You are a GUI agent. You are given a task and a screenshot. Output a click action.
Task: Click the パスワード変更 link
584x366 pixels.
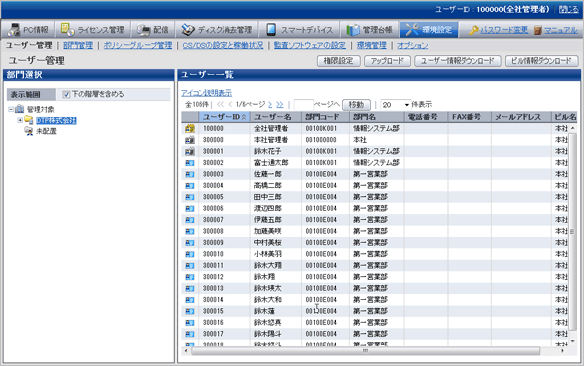tap(504, 30)
